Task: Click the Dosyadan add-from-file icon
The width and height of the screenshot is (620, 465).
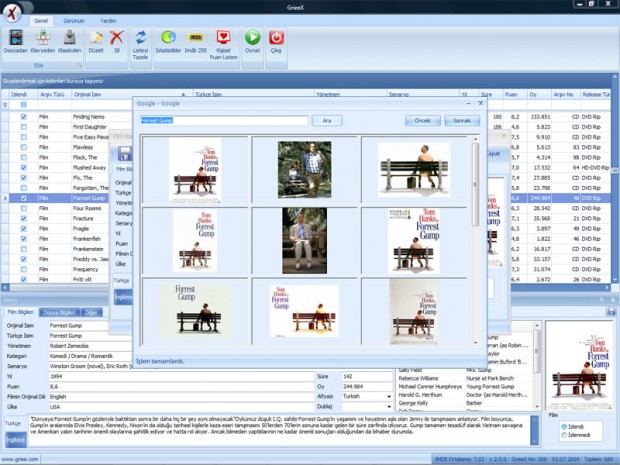Action: (16, 38)
